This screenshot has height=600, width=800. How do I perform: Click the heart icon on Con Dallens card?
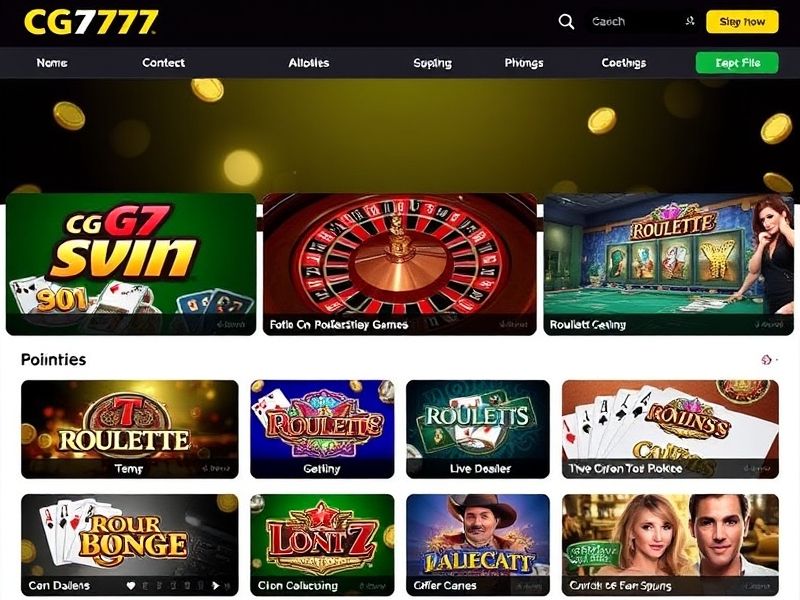pyautogui.click(x=131, y=586)
